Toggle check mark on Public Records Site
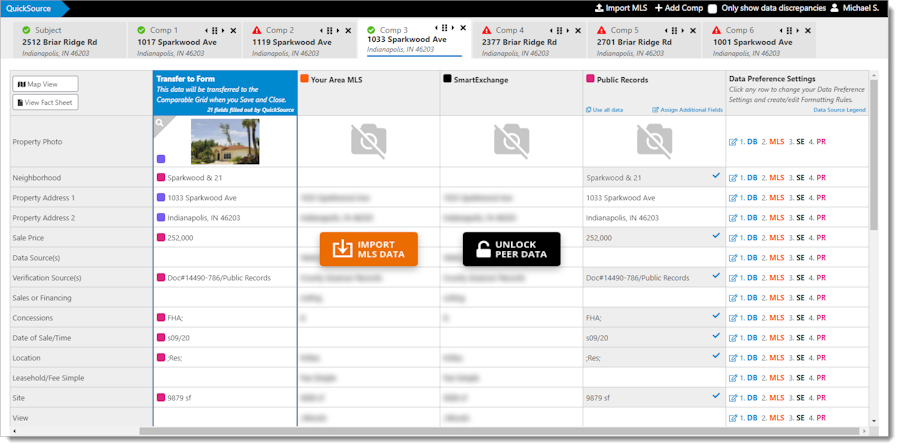Image resolution: width=900 pixels, height=448 pixels. [716, 395]
